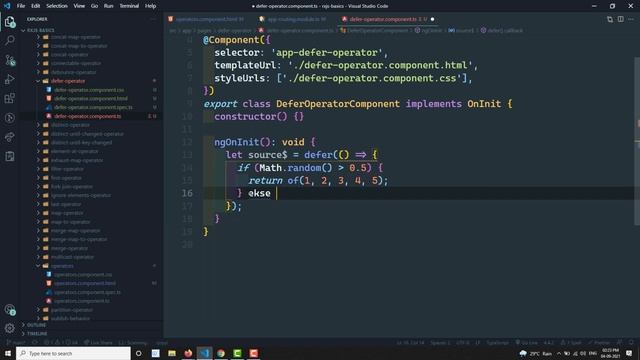Open the Run menu
The height and width of the screenshot is (360, 640).
point(108,6)
